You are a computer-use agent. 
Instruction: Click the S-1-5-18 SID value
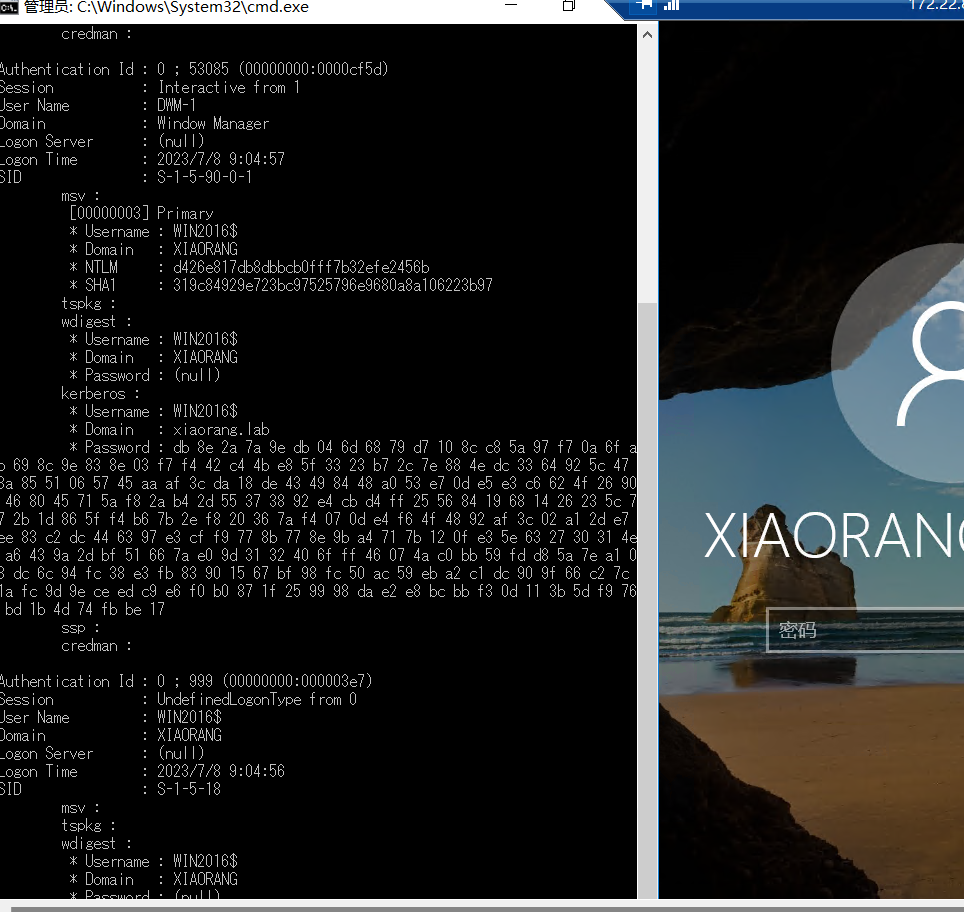(189, 789)
